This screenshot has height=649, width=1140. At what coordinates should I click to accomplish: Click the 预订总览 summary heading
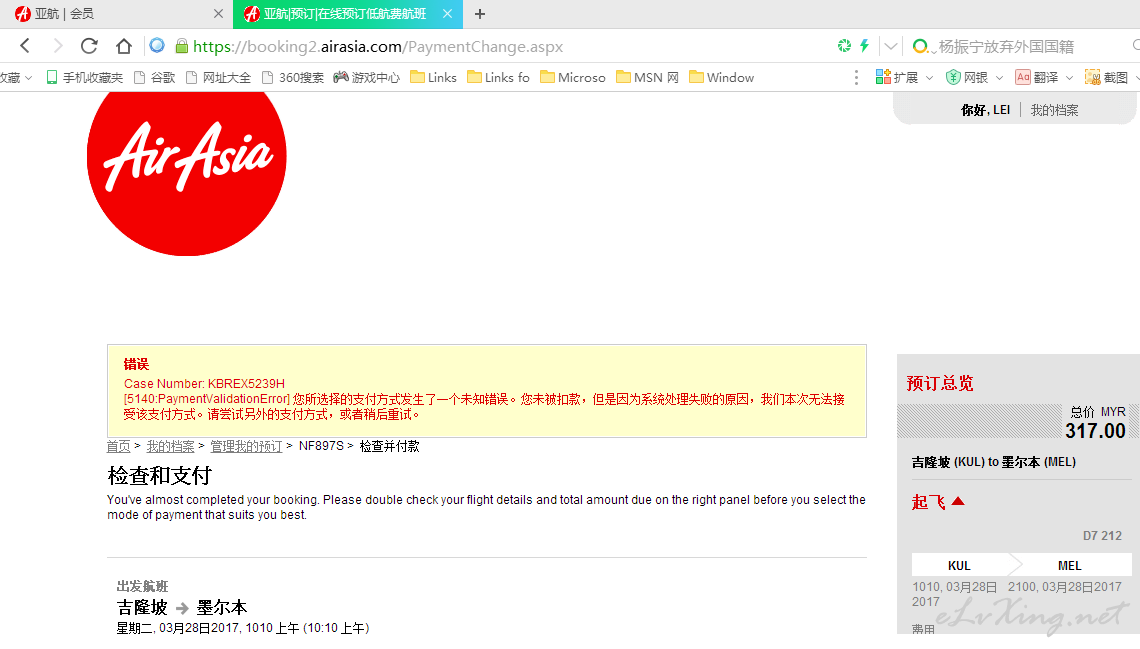[x=940, y=383]
